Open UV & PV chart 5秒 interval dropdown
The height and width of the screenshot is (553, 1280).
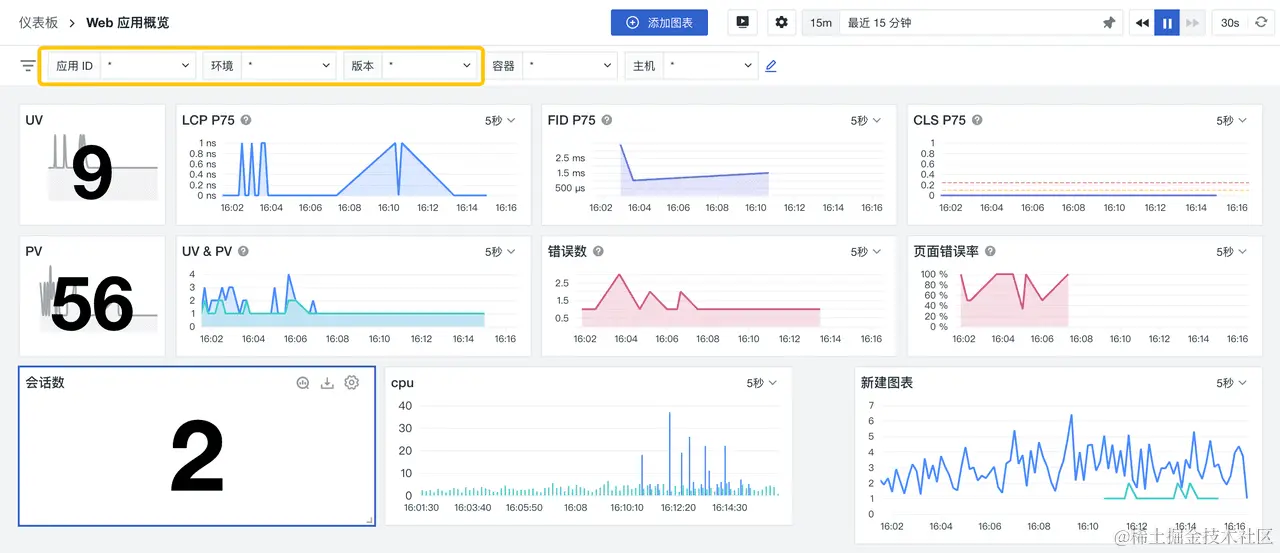[500, 253]
